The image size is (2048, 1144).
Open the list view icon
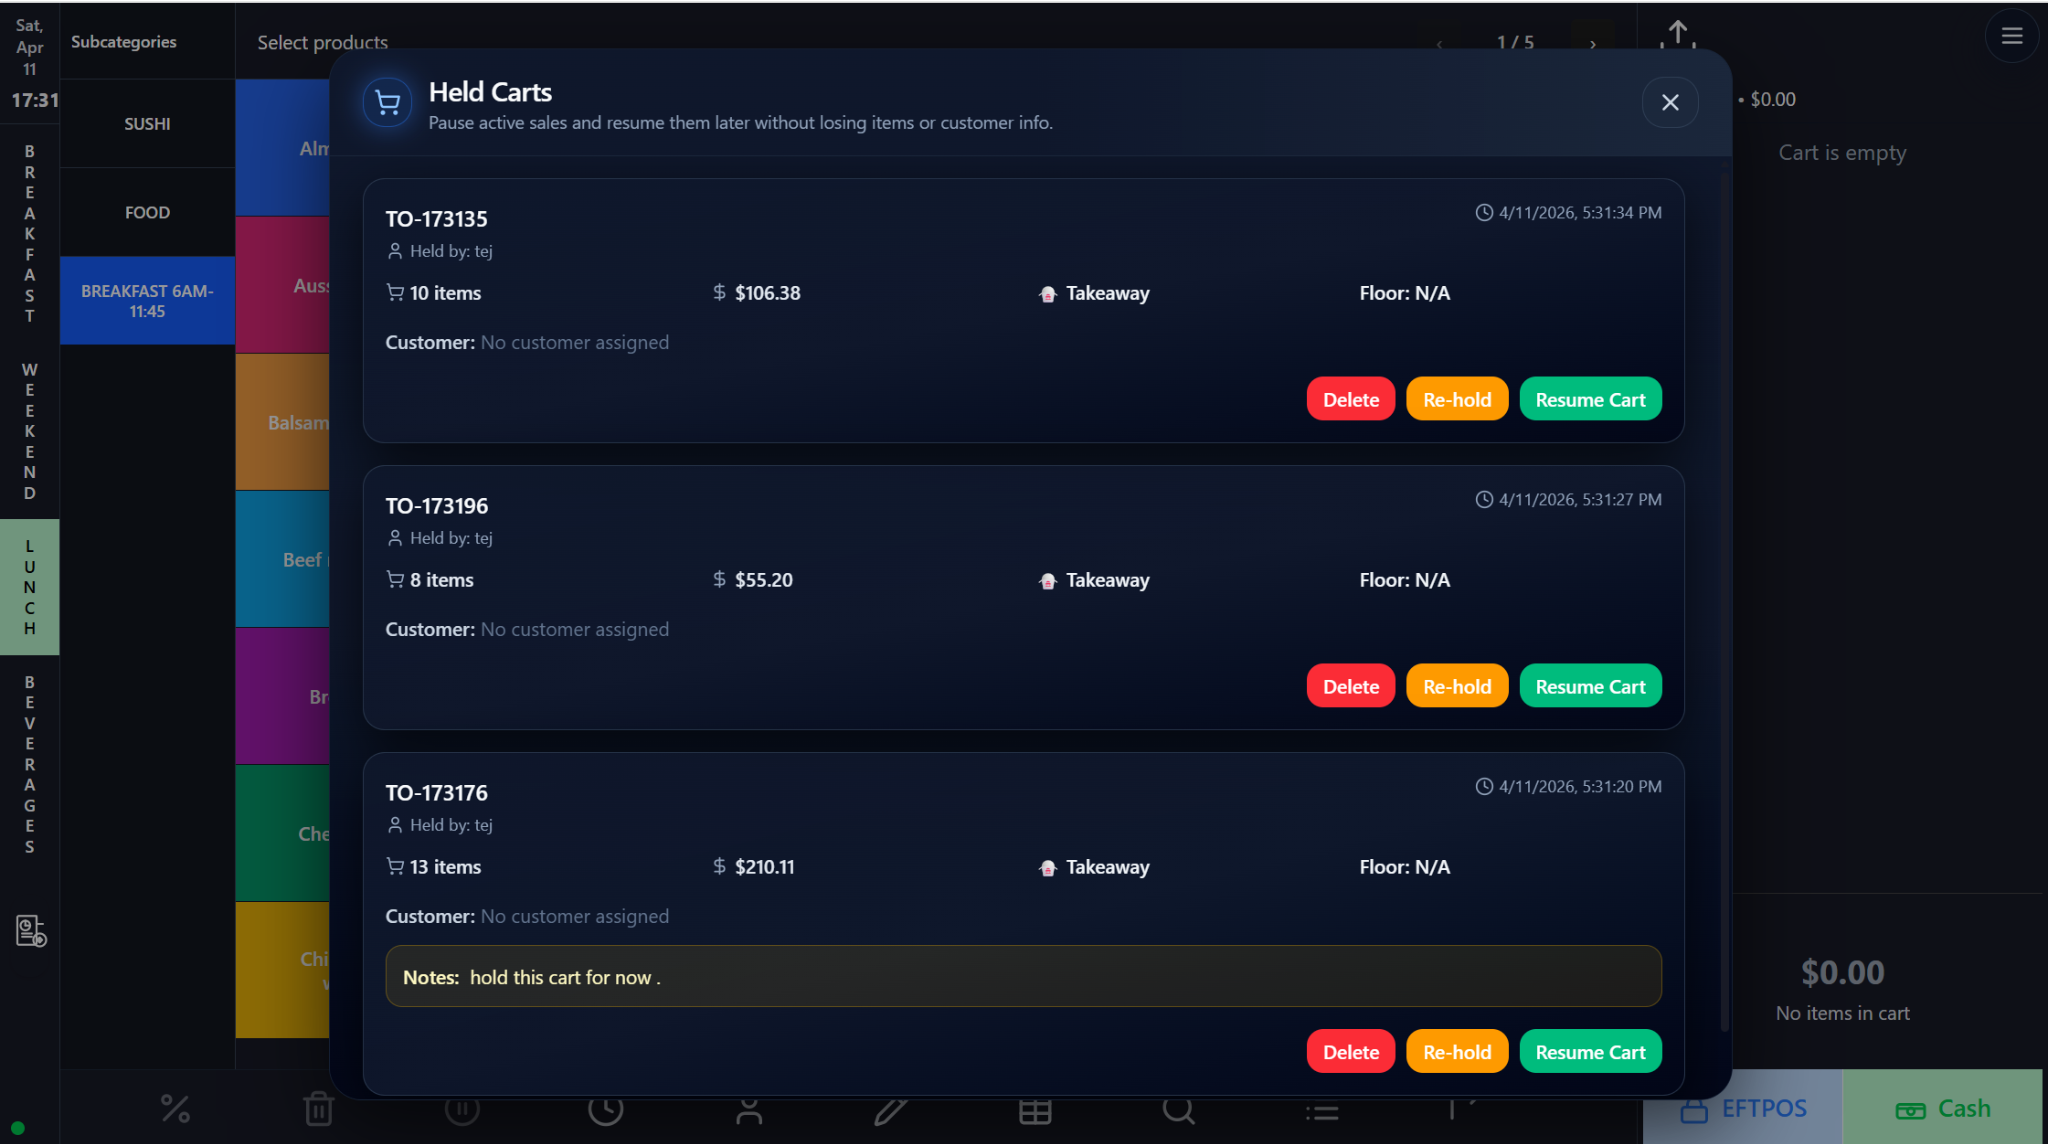click(1322, 1112)
